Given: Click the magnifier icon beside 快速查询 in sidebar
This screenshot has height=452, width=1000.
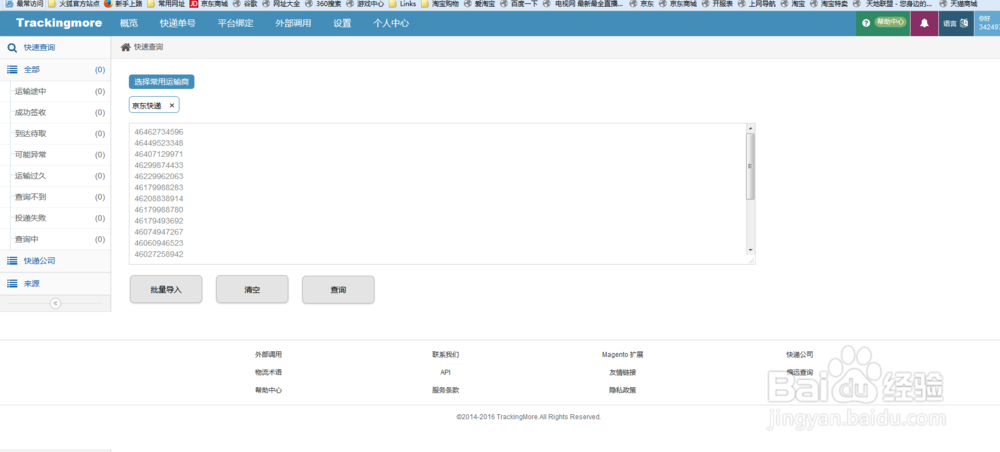Looking at the screenshot, I should coord(12,48).
